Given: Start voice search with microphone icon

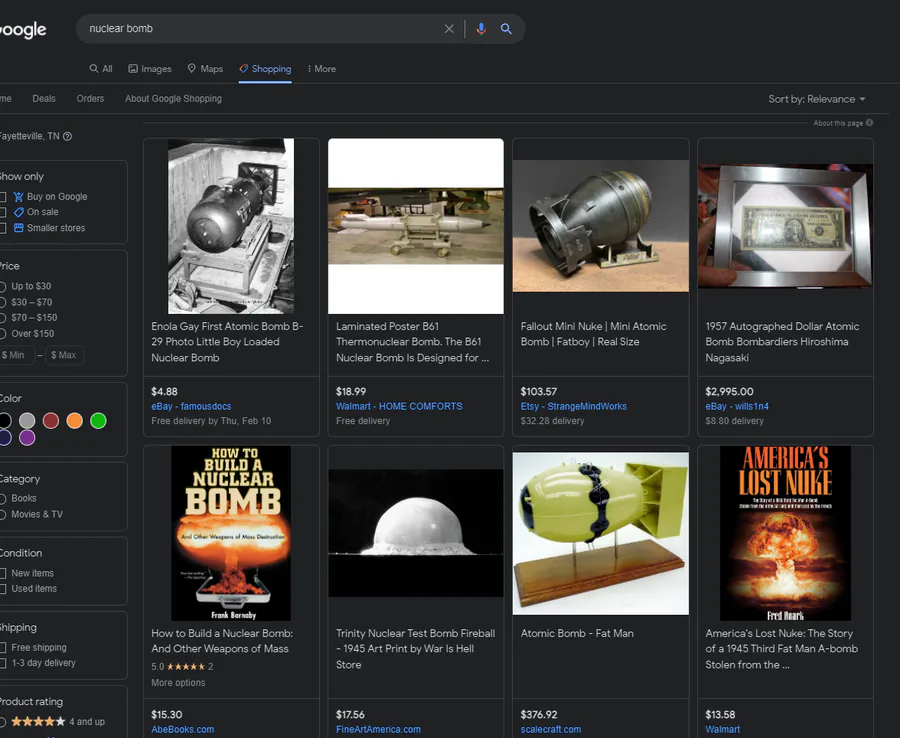Looking at the screenshot, I should 481,29.
